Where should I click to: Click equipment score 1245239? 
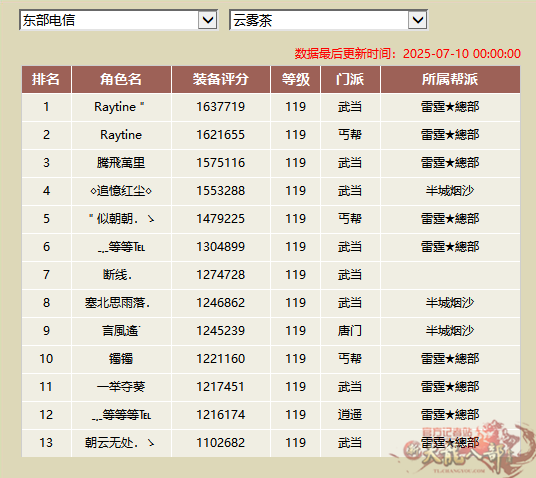click(220, 331)
